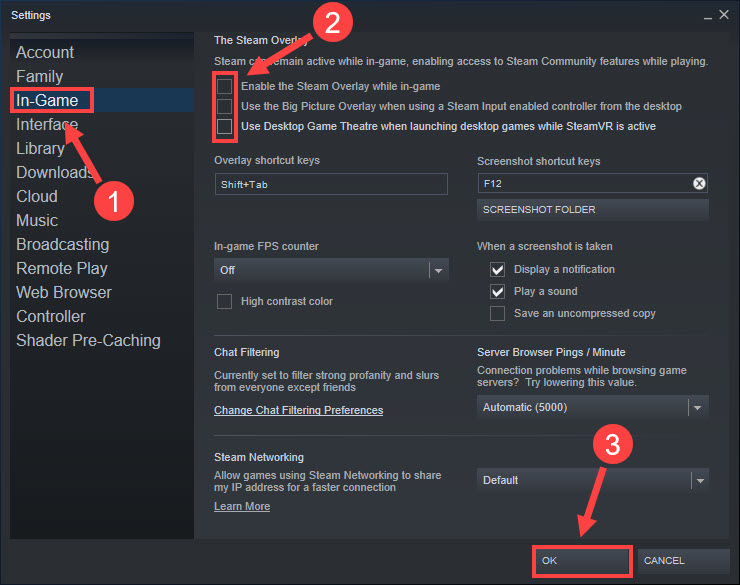
Task: Toggle Desktop Game Theatre checkbox
Action: tap(225, 126)
